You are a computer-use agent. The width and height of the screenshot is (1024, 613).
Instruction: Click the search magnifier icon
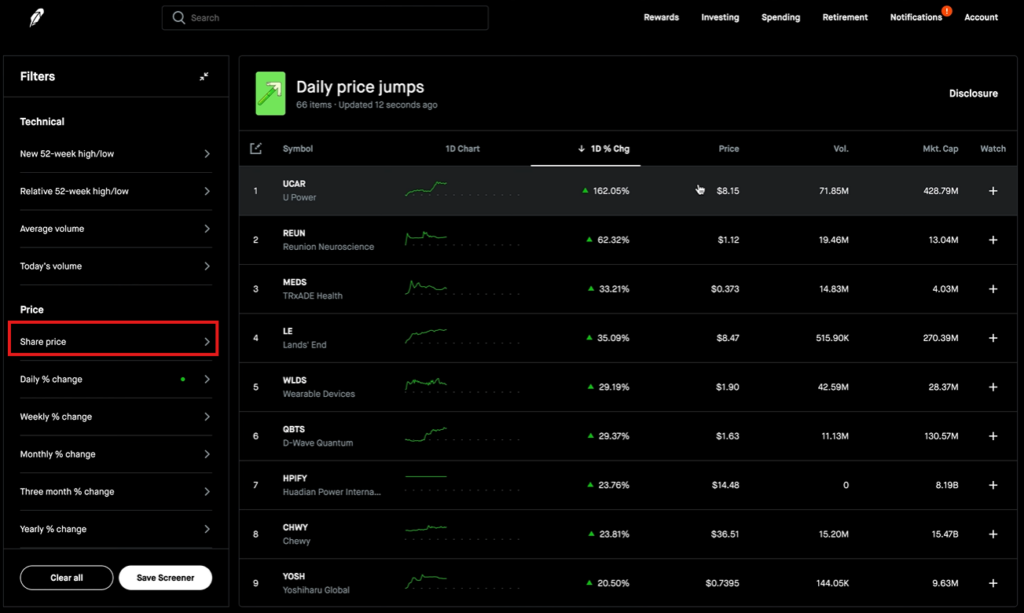click(178, 18)
